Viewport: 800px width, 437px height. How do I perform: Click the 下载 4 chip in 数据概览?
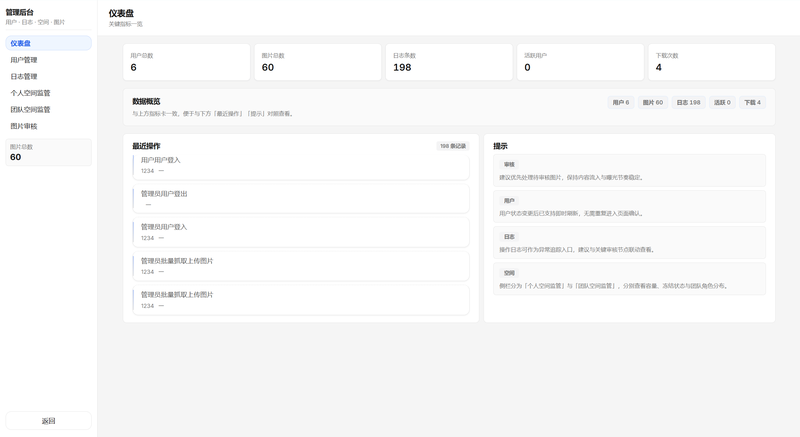[x=753, y=102]
